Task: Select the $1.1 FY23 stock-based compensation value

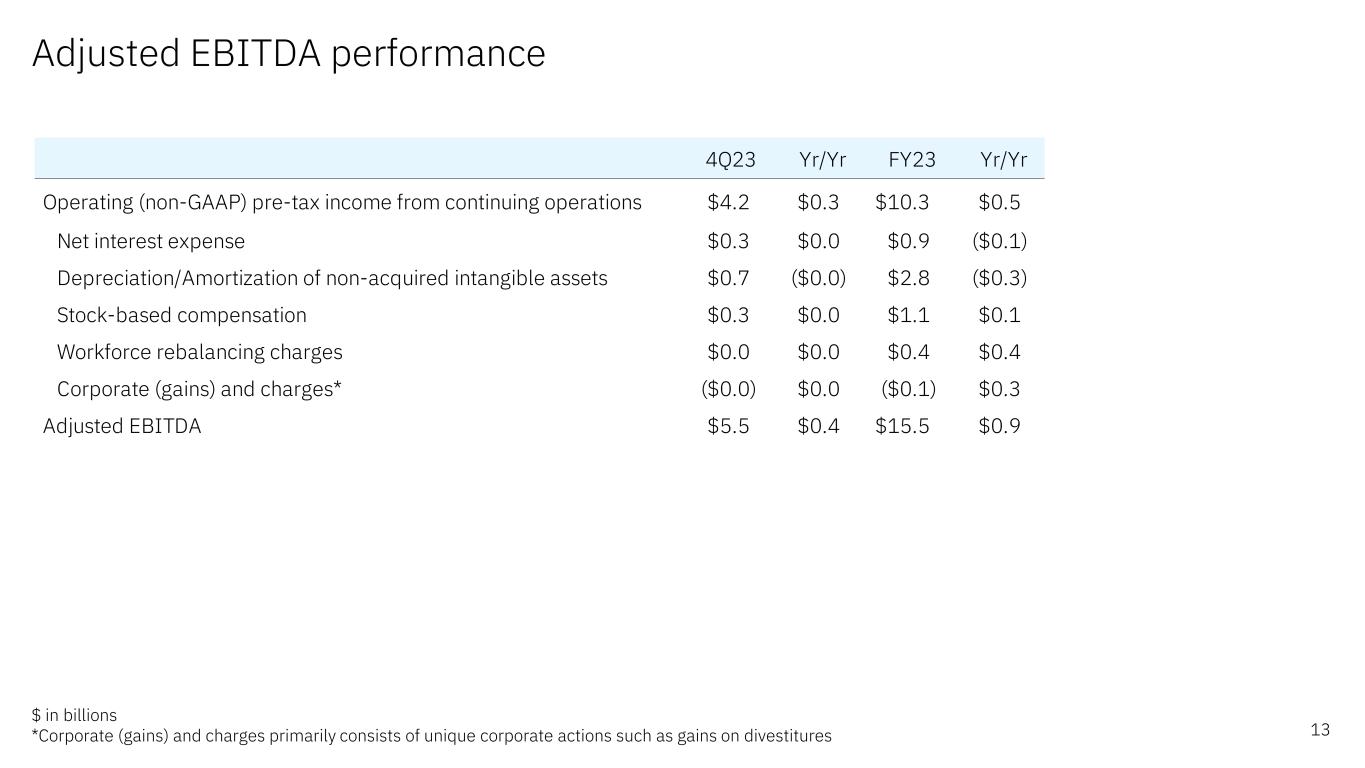Action: tap(908, 315)
